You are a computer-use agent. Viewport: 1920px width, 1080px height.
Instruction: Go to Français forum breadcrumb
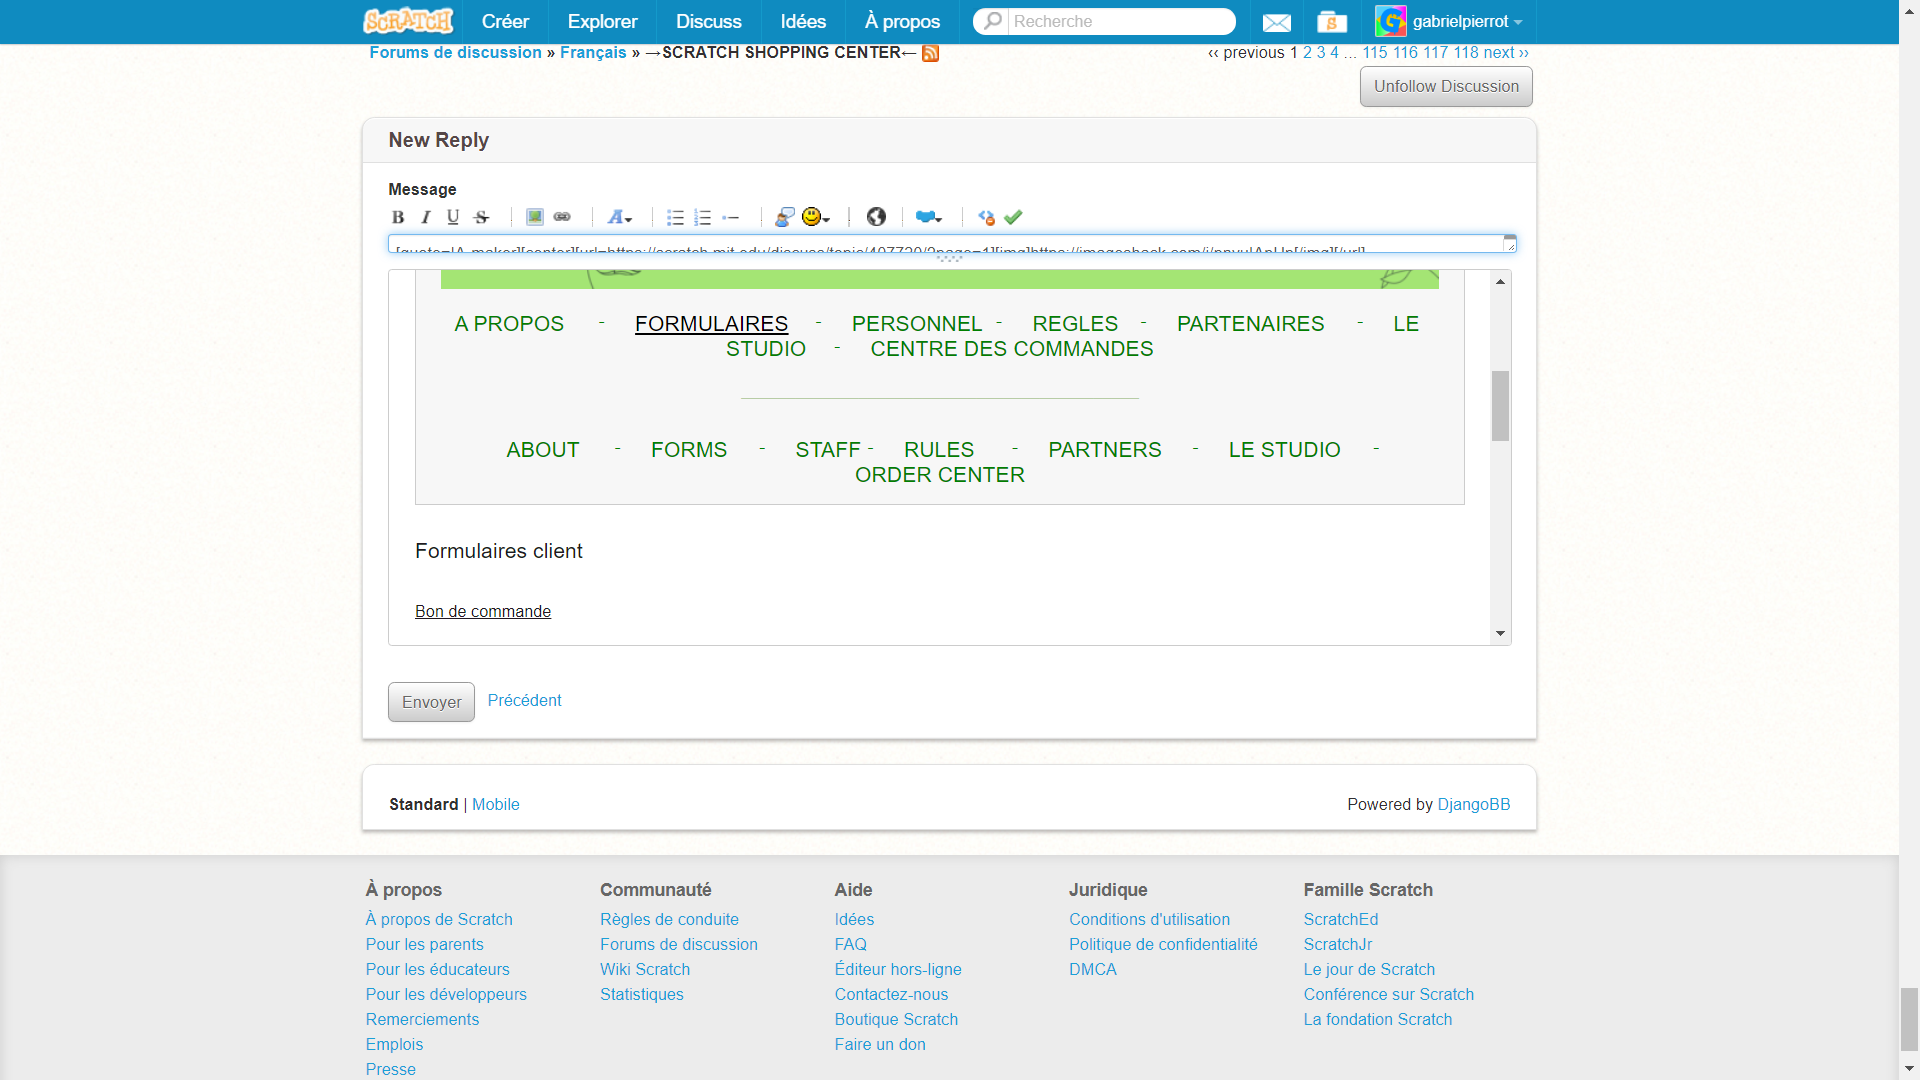[593, 52]
